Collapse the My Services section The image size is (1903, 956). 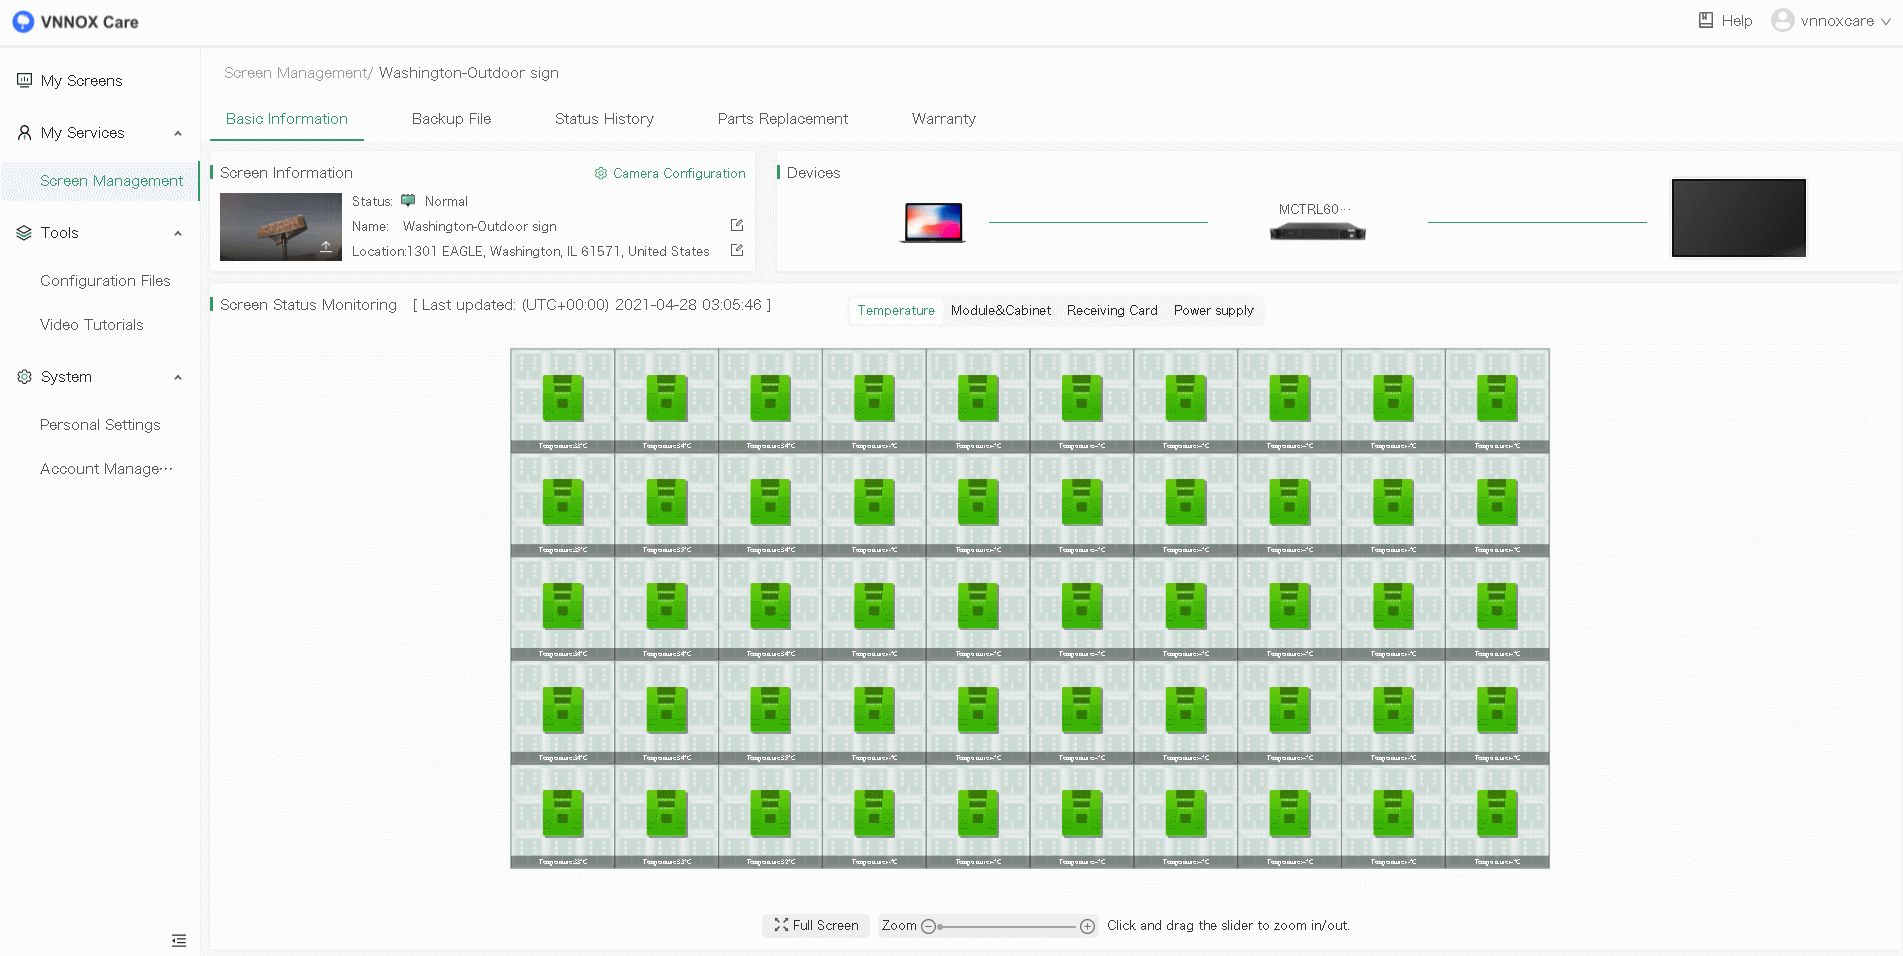pyautogui.click(x=178, y=133)
